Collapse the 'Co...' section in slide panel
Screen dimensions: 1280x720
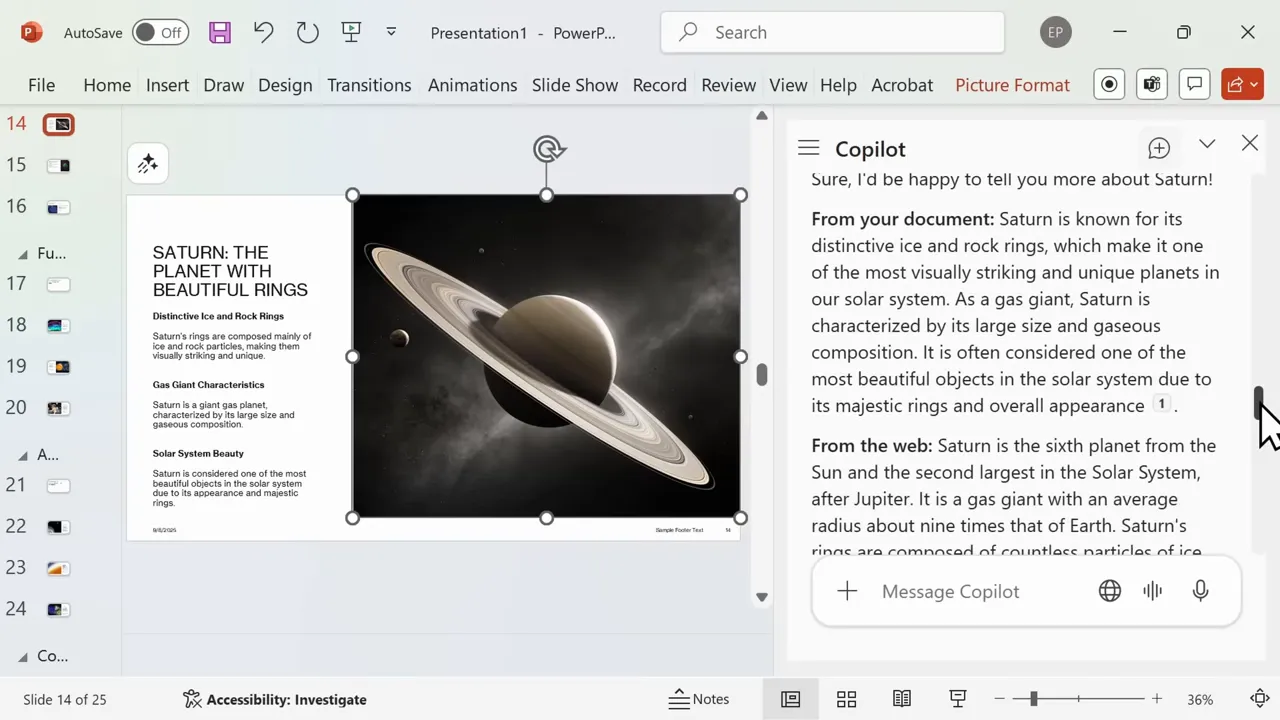[x=23, y=657]
